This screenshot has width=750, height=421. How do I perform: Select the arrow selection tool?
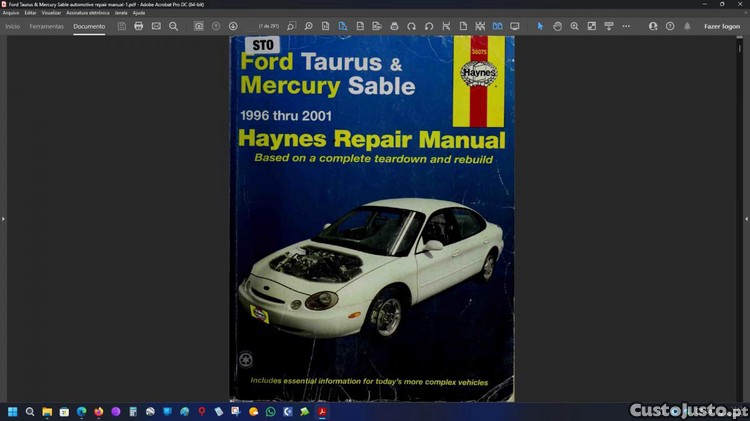pos(540,26)
